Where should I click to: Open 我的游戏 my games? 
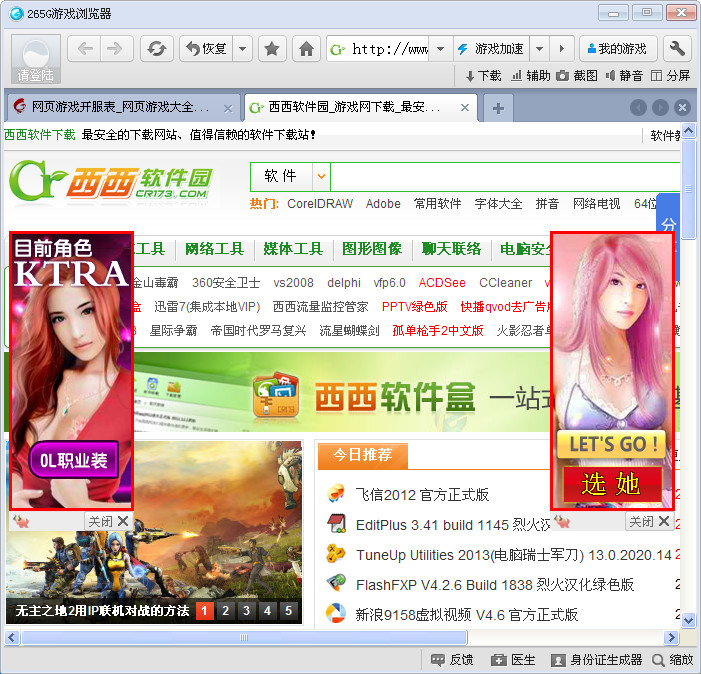618,48
